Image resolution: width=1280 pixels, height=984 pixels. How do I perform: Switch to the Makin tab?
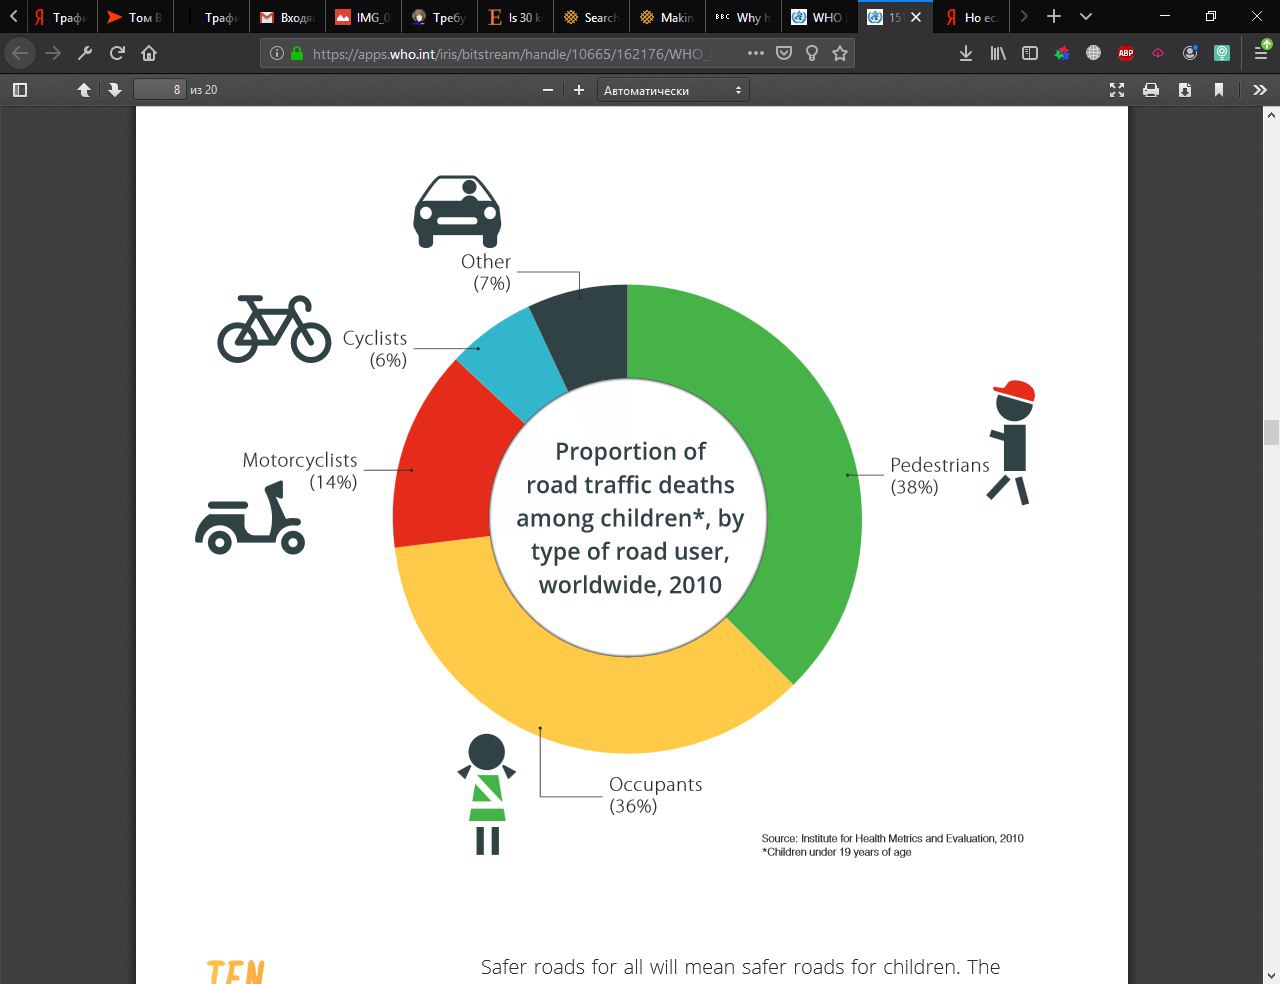pyautogui.click(x=668, y=17)
